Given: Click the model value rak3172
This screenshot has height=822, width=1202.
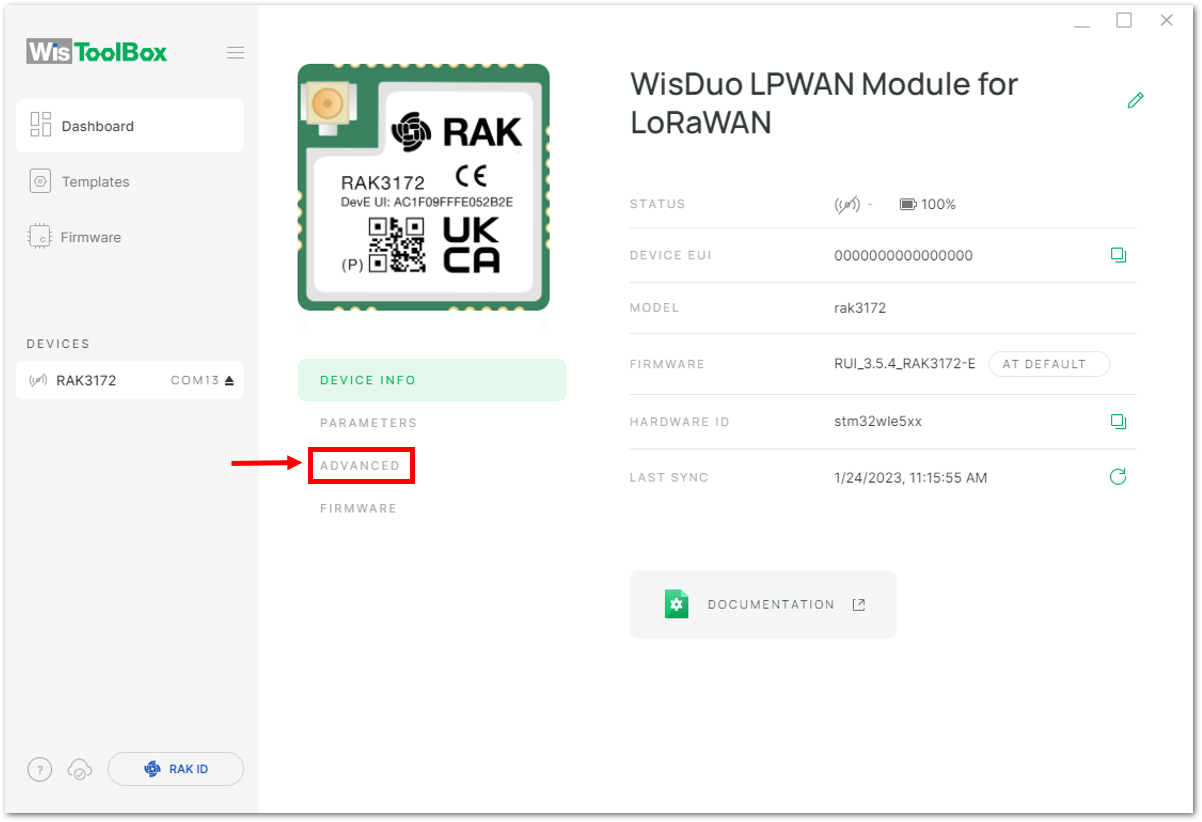Looking at the screenshot, I should [x=860, y=308].
